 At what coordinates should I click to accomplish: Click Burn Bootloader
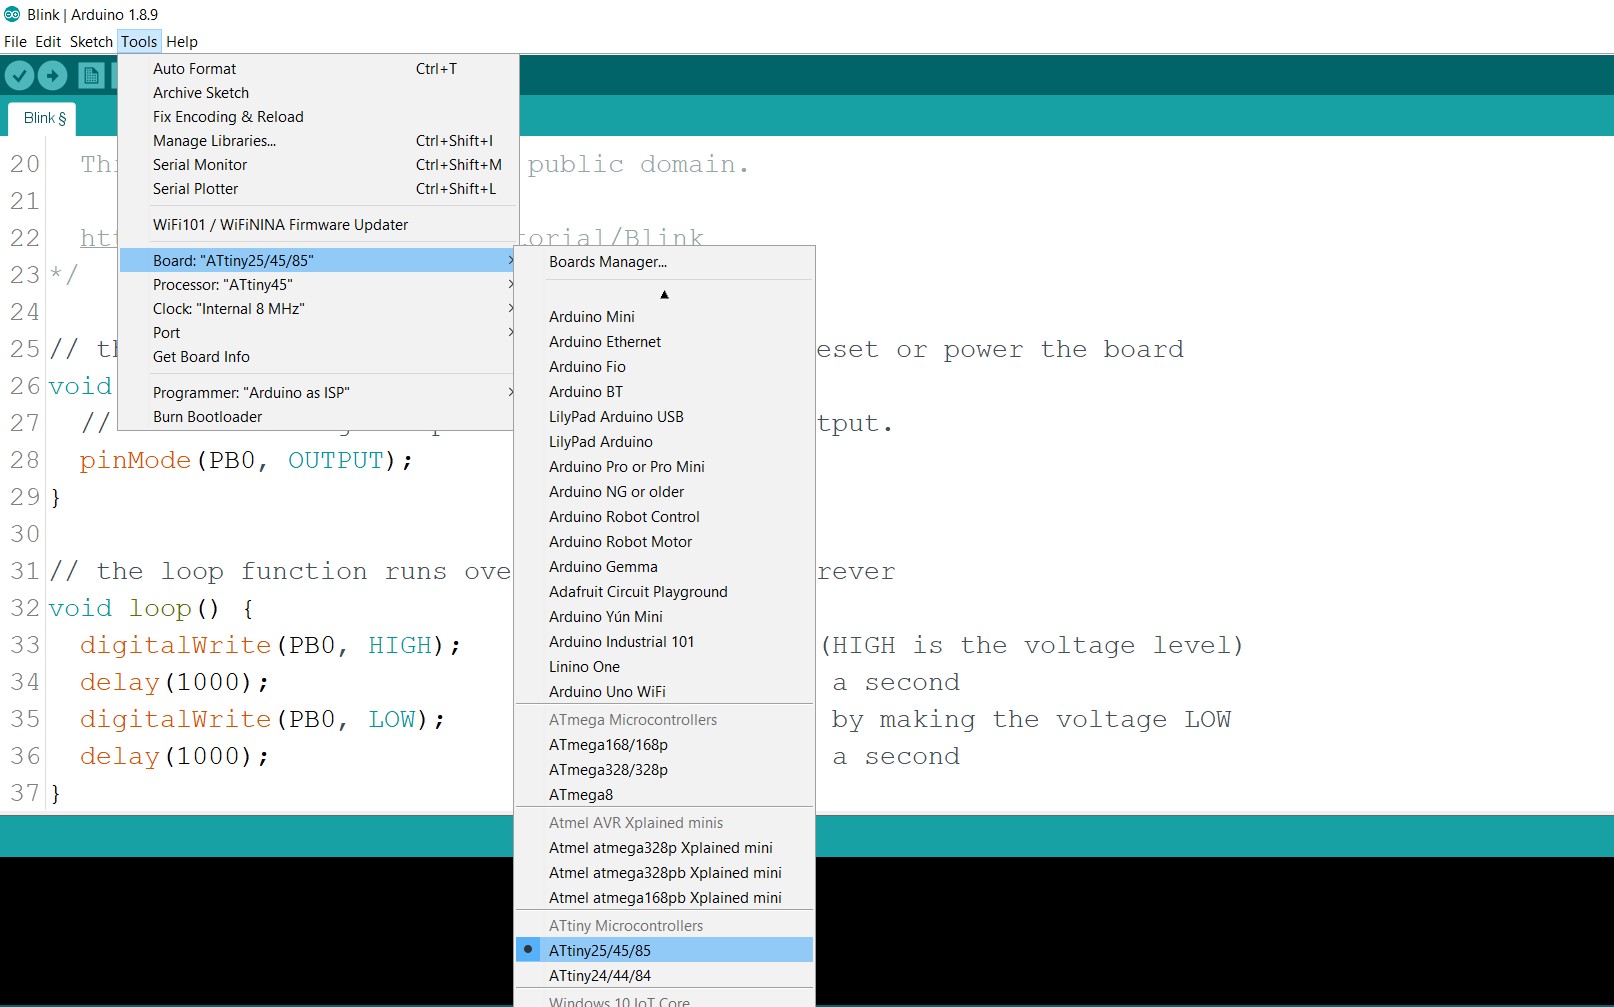[x=318, y=417]
